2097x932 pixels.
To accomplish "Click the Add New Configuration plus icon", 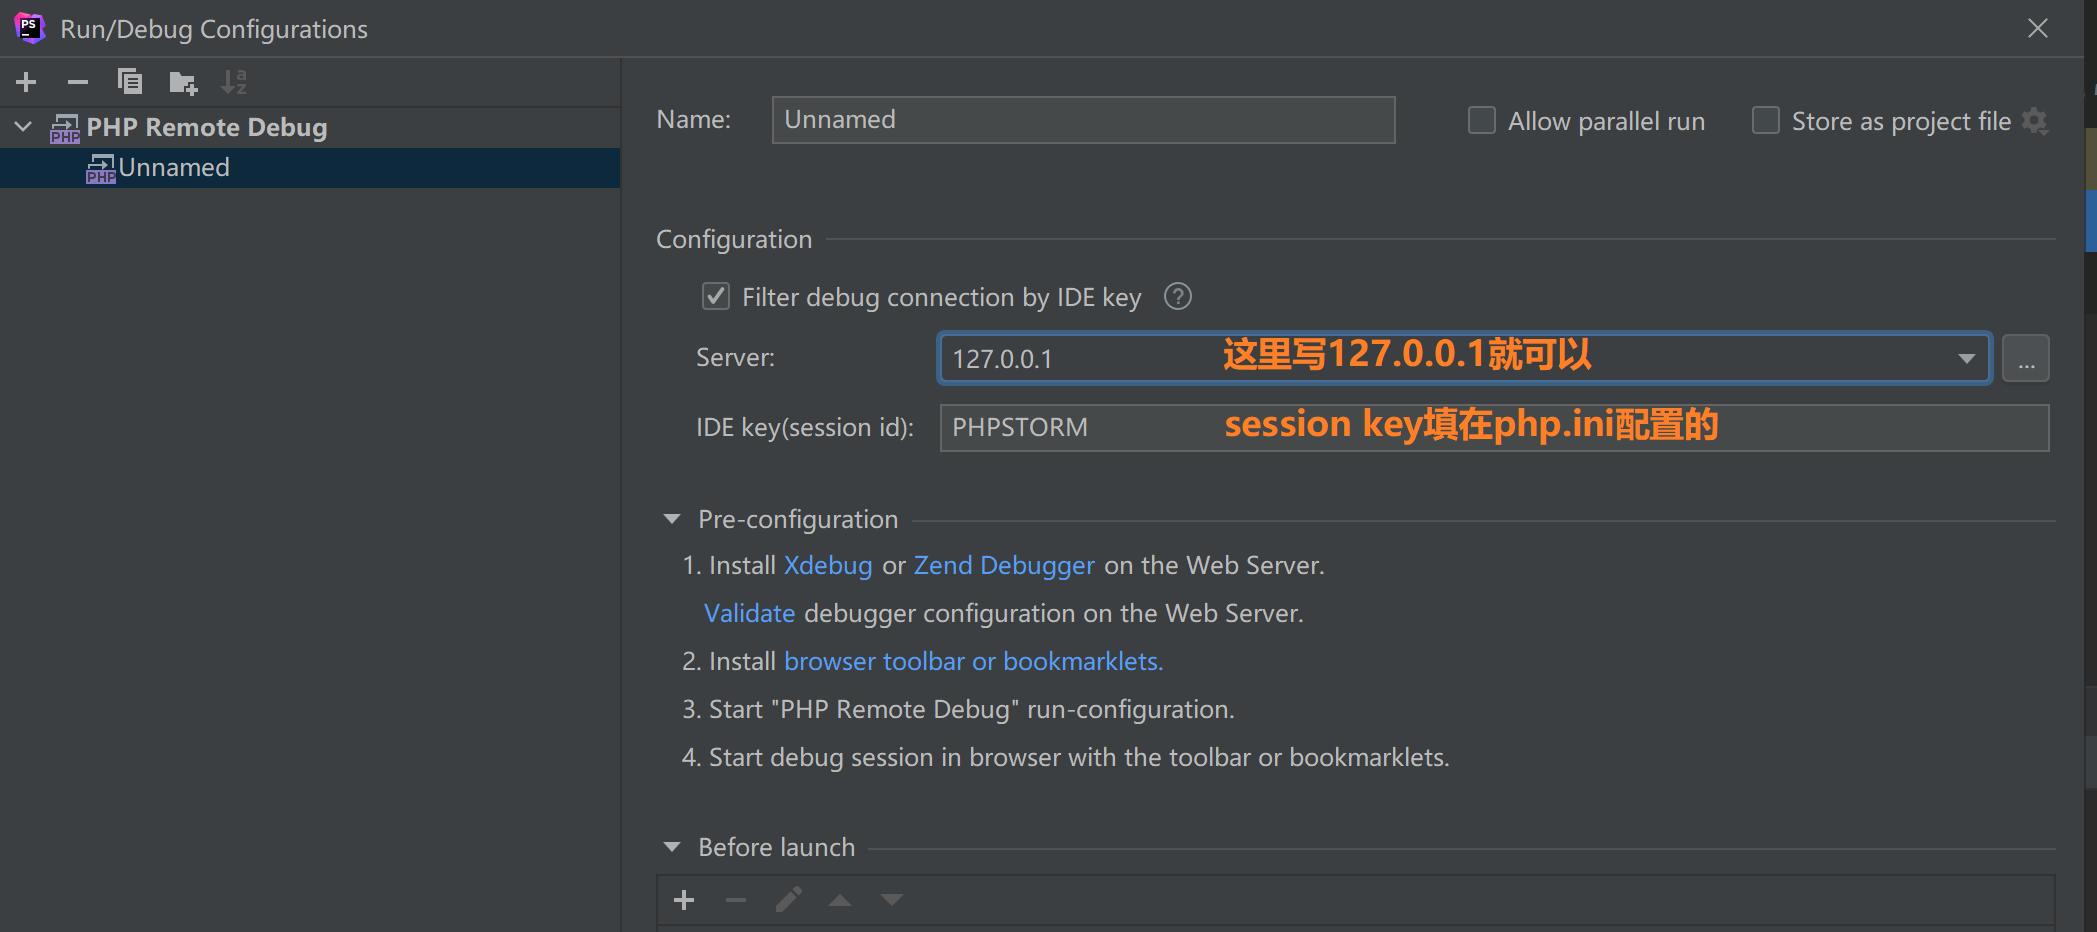I will coord(27,82).
